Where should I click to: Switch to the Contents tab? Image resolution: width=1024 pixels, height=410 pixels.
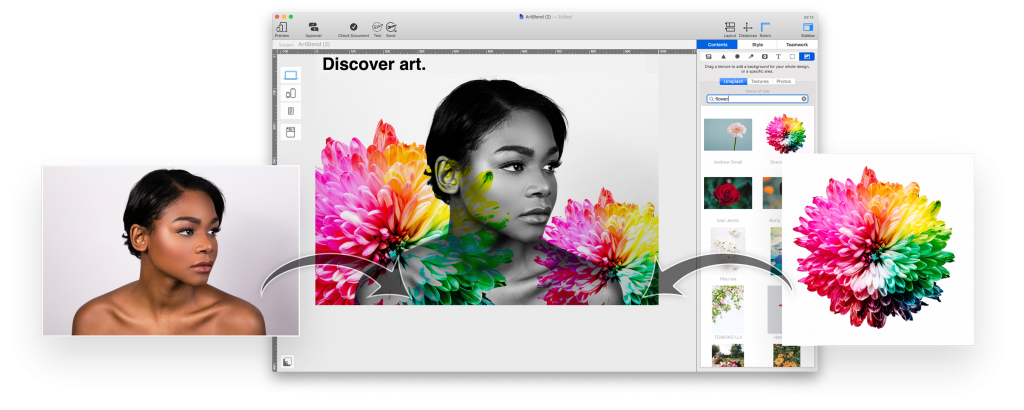[x=717, y=44]
